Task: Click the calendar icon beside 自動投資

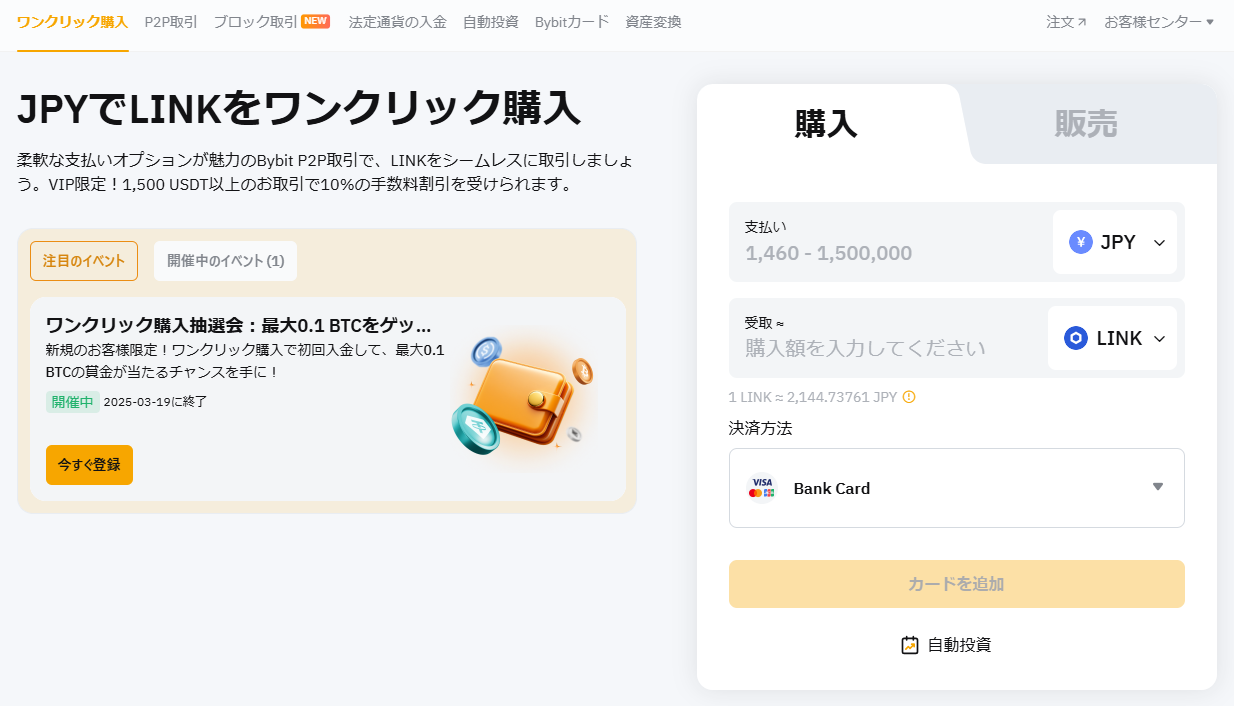Action: [908, 644]
